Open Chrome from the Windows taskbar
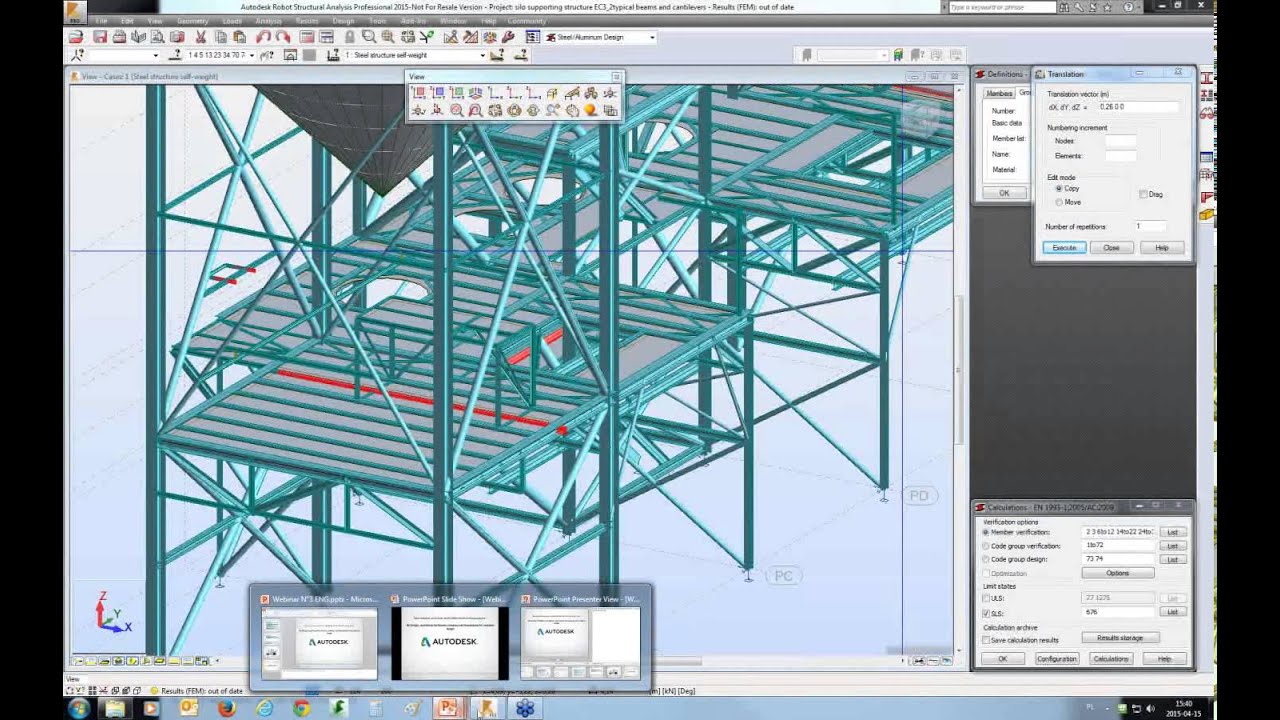The height and width of the screenshot is (720, 1280). click(x=302, y=707)
